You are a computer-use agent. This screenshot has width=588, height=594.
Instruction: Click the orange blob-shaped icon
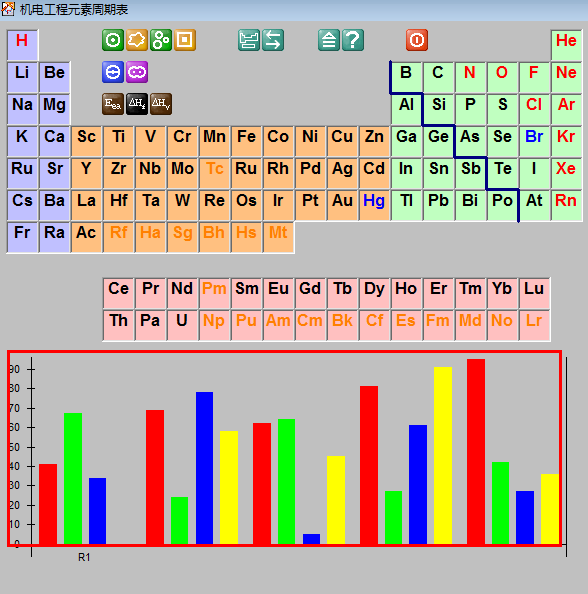[136, 40]
